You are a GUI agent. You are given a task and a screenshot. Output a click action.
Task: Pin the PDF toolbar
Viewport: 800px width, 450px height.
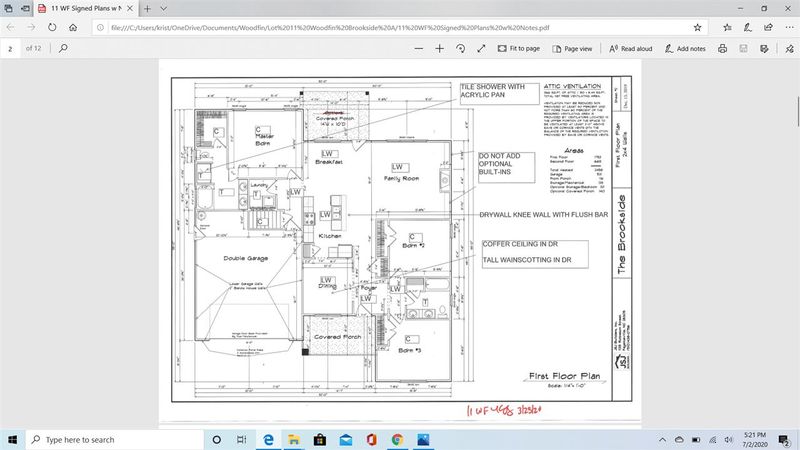(789, 48)
